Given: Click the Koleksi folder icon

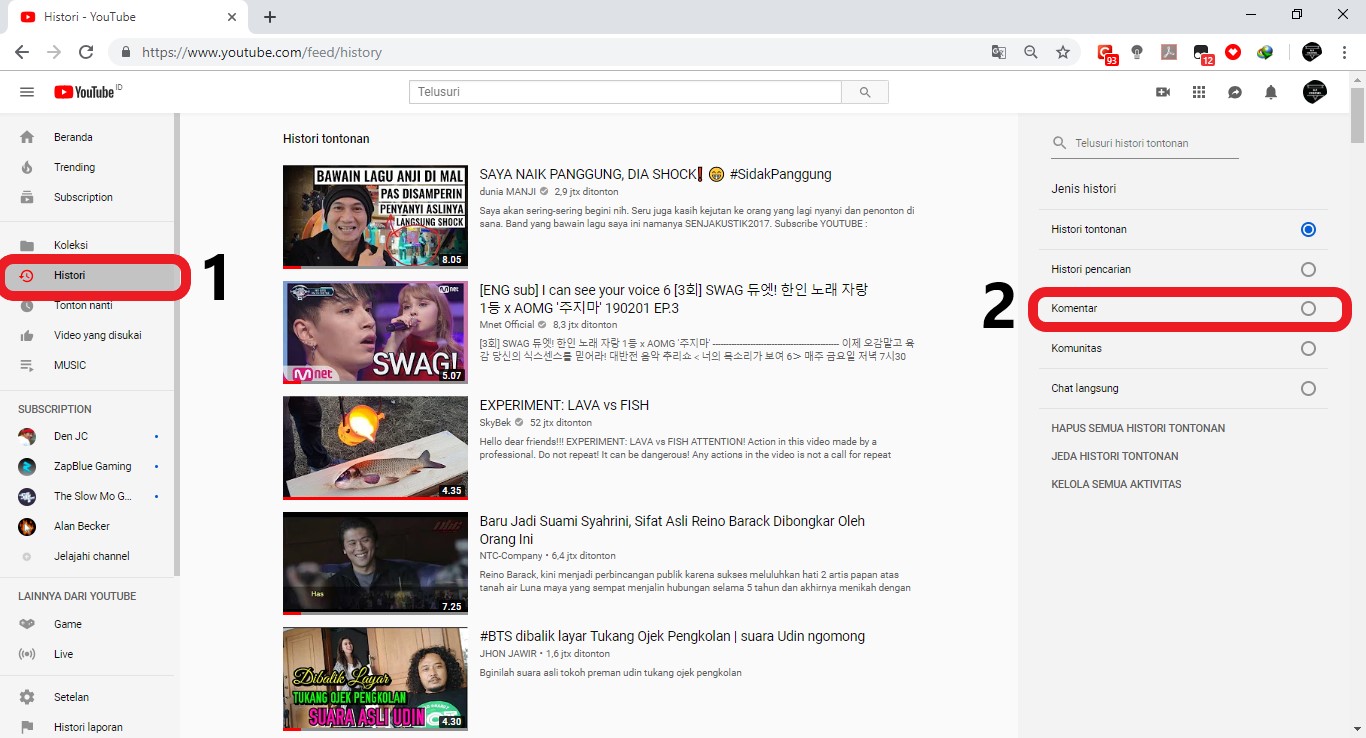Looking at the screenshot, I should coord(27,245).
